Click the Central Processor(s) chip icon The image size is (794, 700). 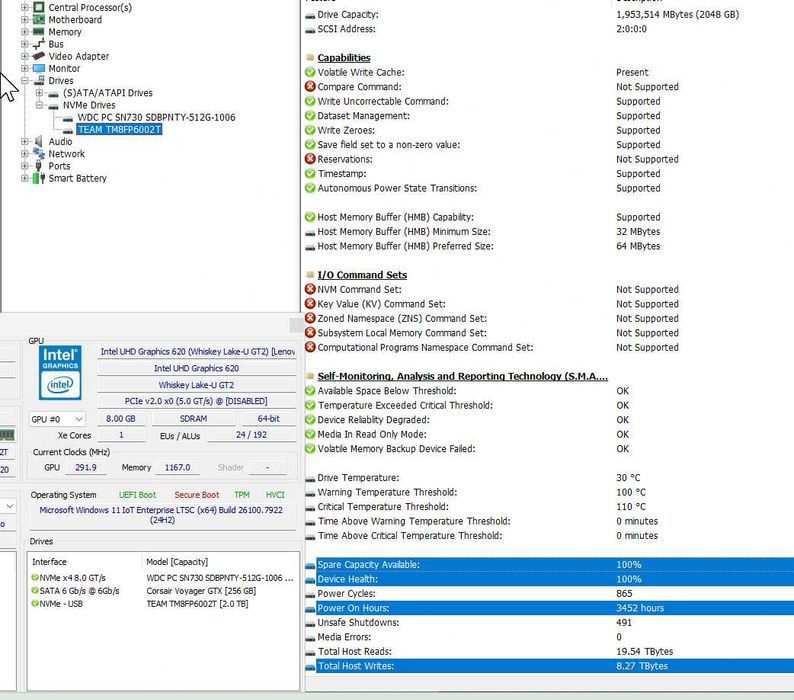click(x=38, y=7)
